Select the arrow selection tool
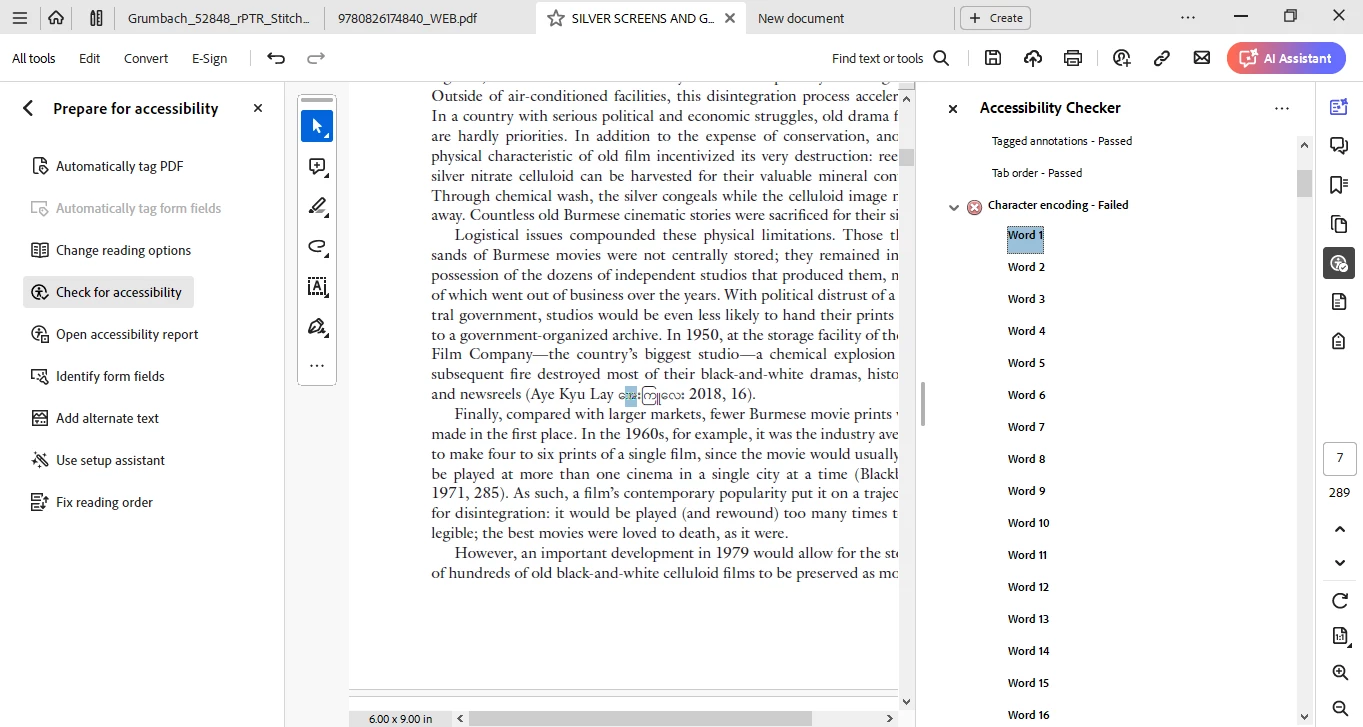The width and height of the screenshot is (1363, 727). click(317, 126)
